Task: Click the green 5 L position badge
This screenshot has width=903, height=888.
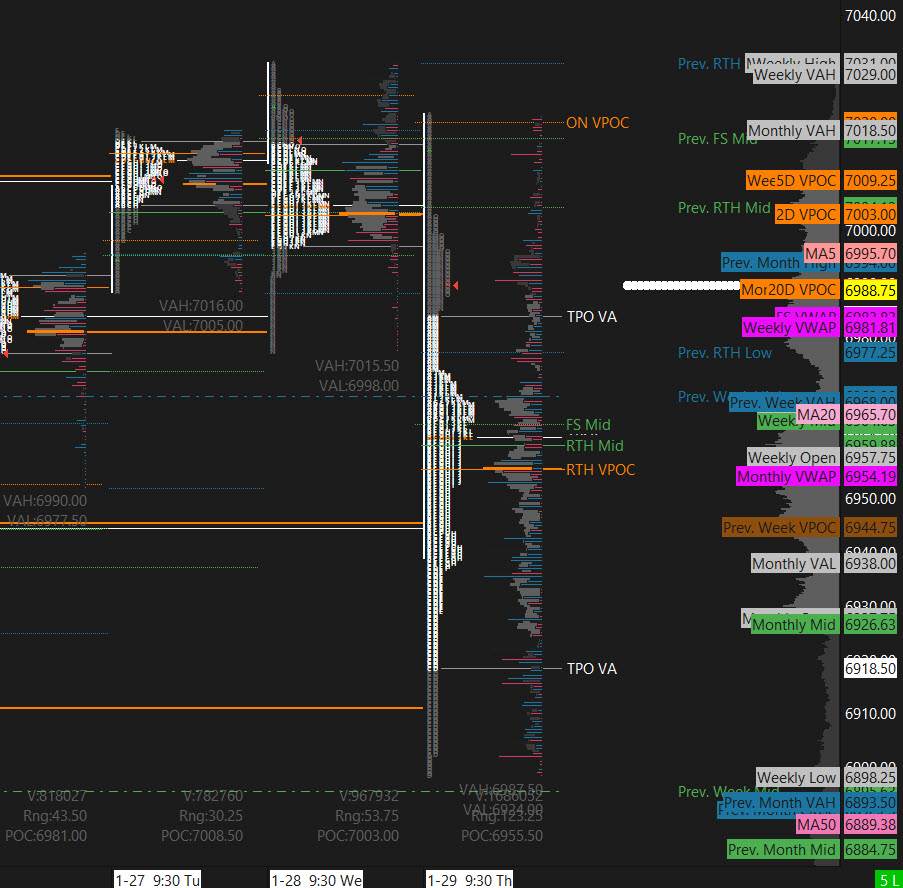Action: click(887, 880)
